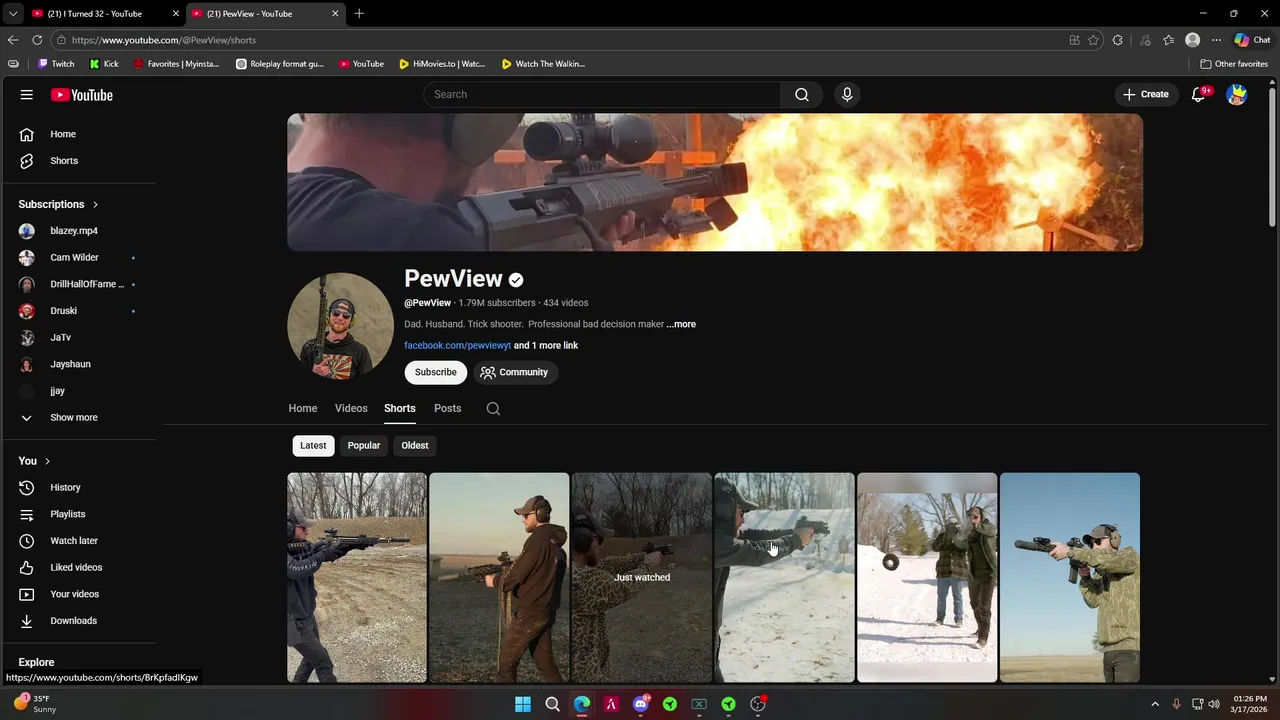Open the 'Just watched' short thumbnail
The image size is (1280, 720).
tap(642, 578)
